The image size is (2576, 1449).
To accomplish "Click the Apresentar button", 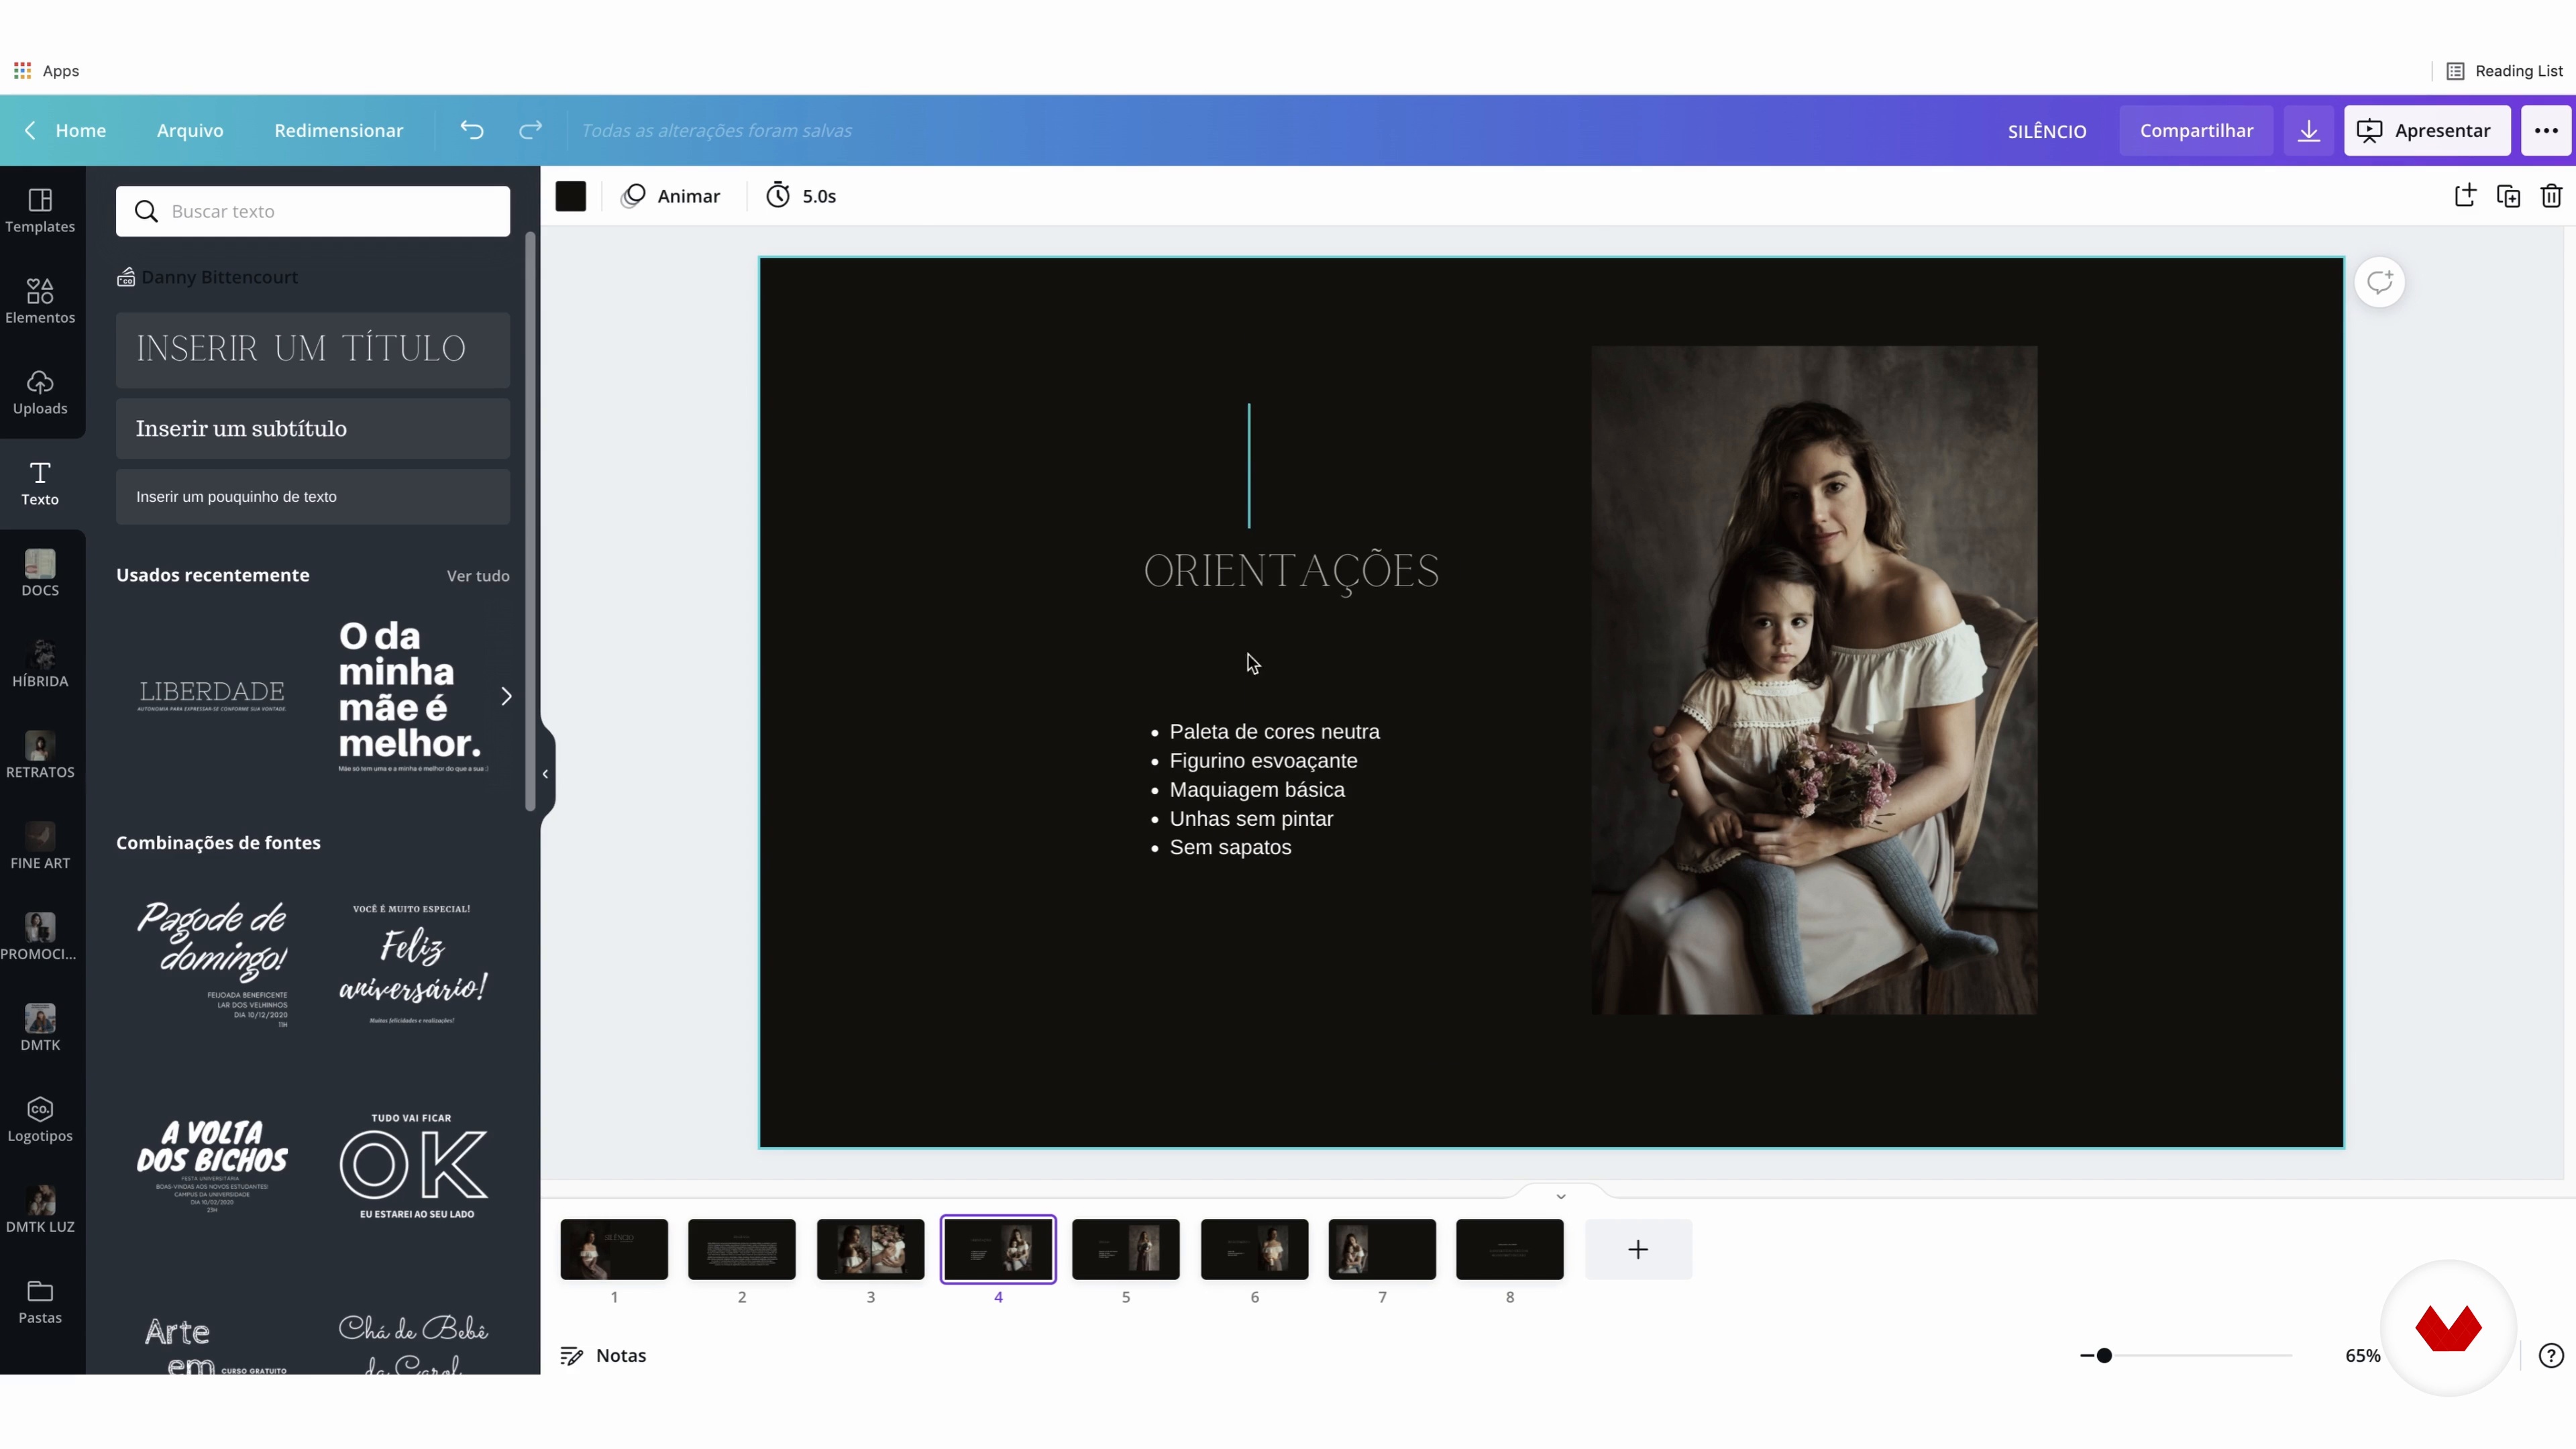I will [2427, 130].
